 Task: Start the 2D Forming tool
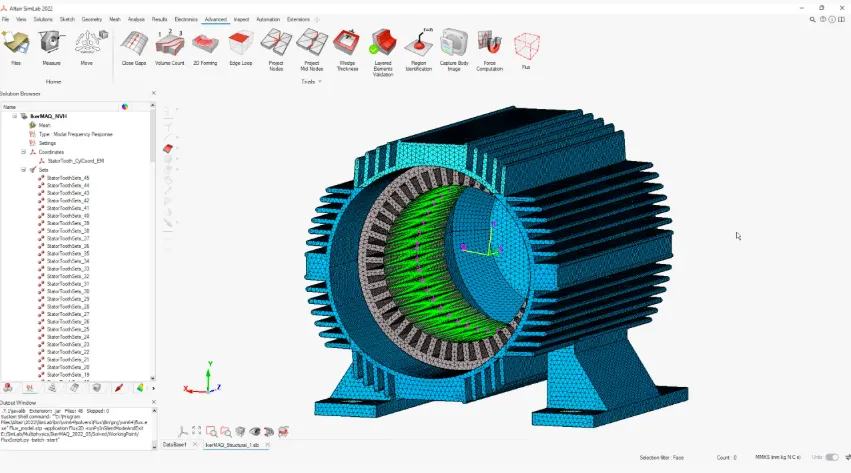(205, 48)
